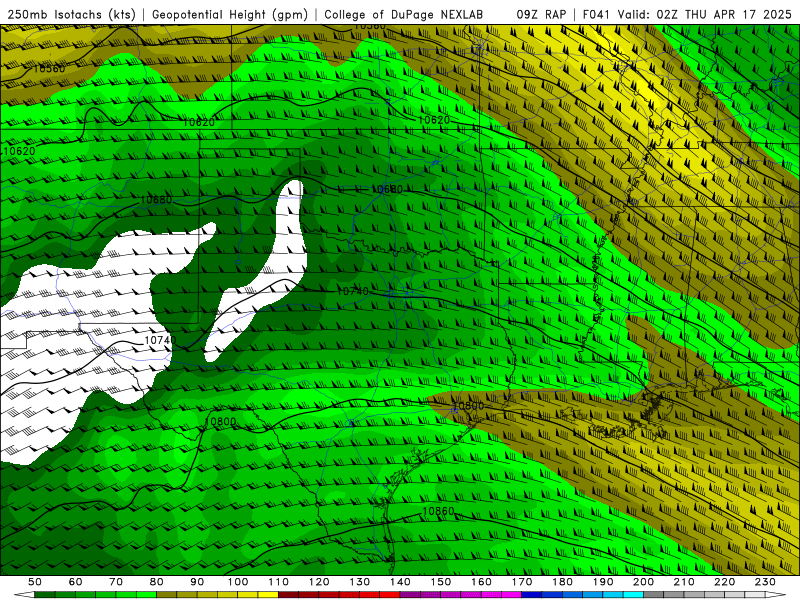Click the 210 label on the color bar
The image size is (800, 600).
click(685, 582)
